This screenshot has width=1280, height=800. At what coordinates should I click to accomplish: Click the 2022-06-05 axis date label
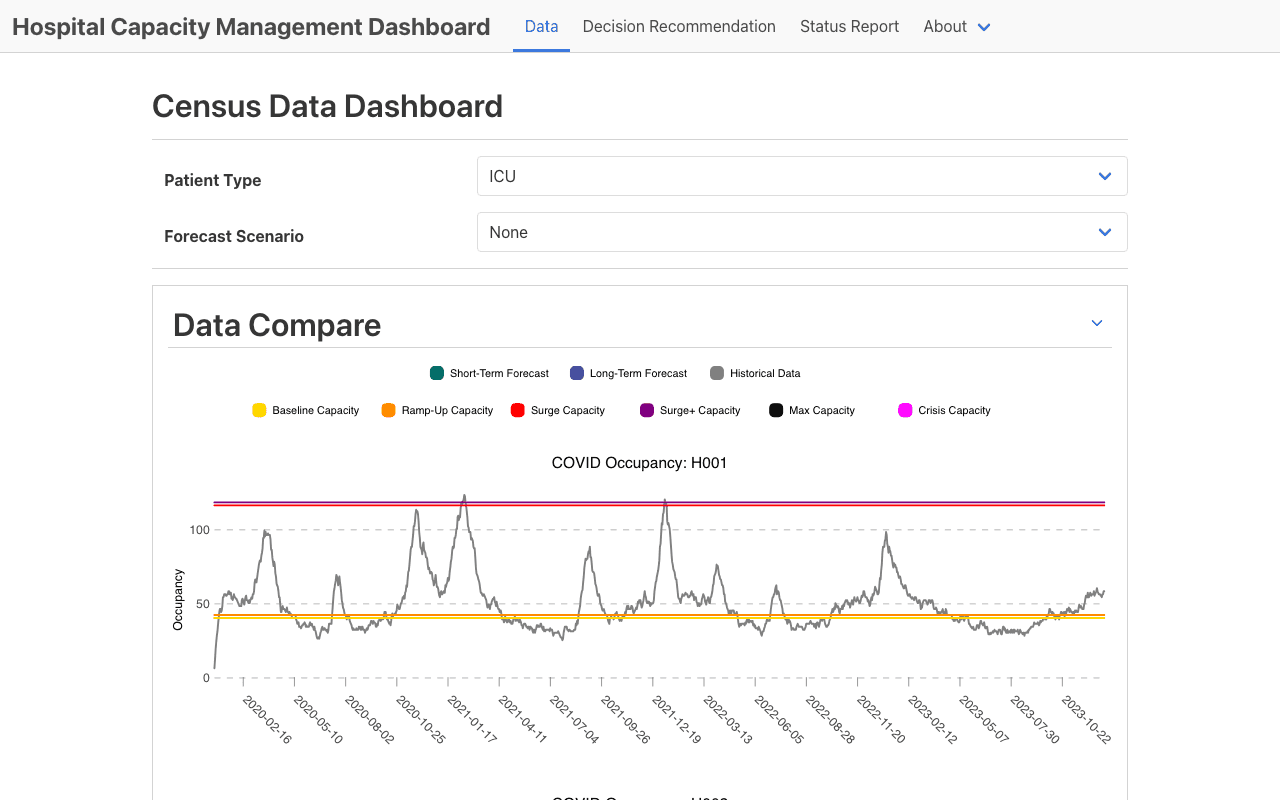[x=779, y=720]
